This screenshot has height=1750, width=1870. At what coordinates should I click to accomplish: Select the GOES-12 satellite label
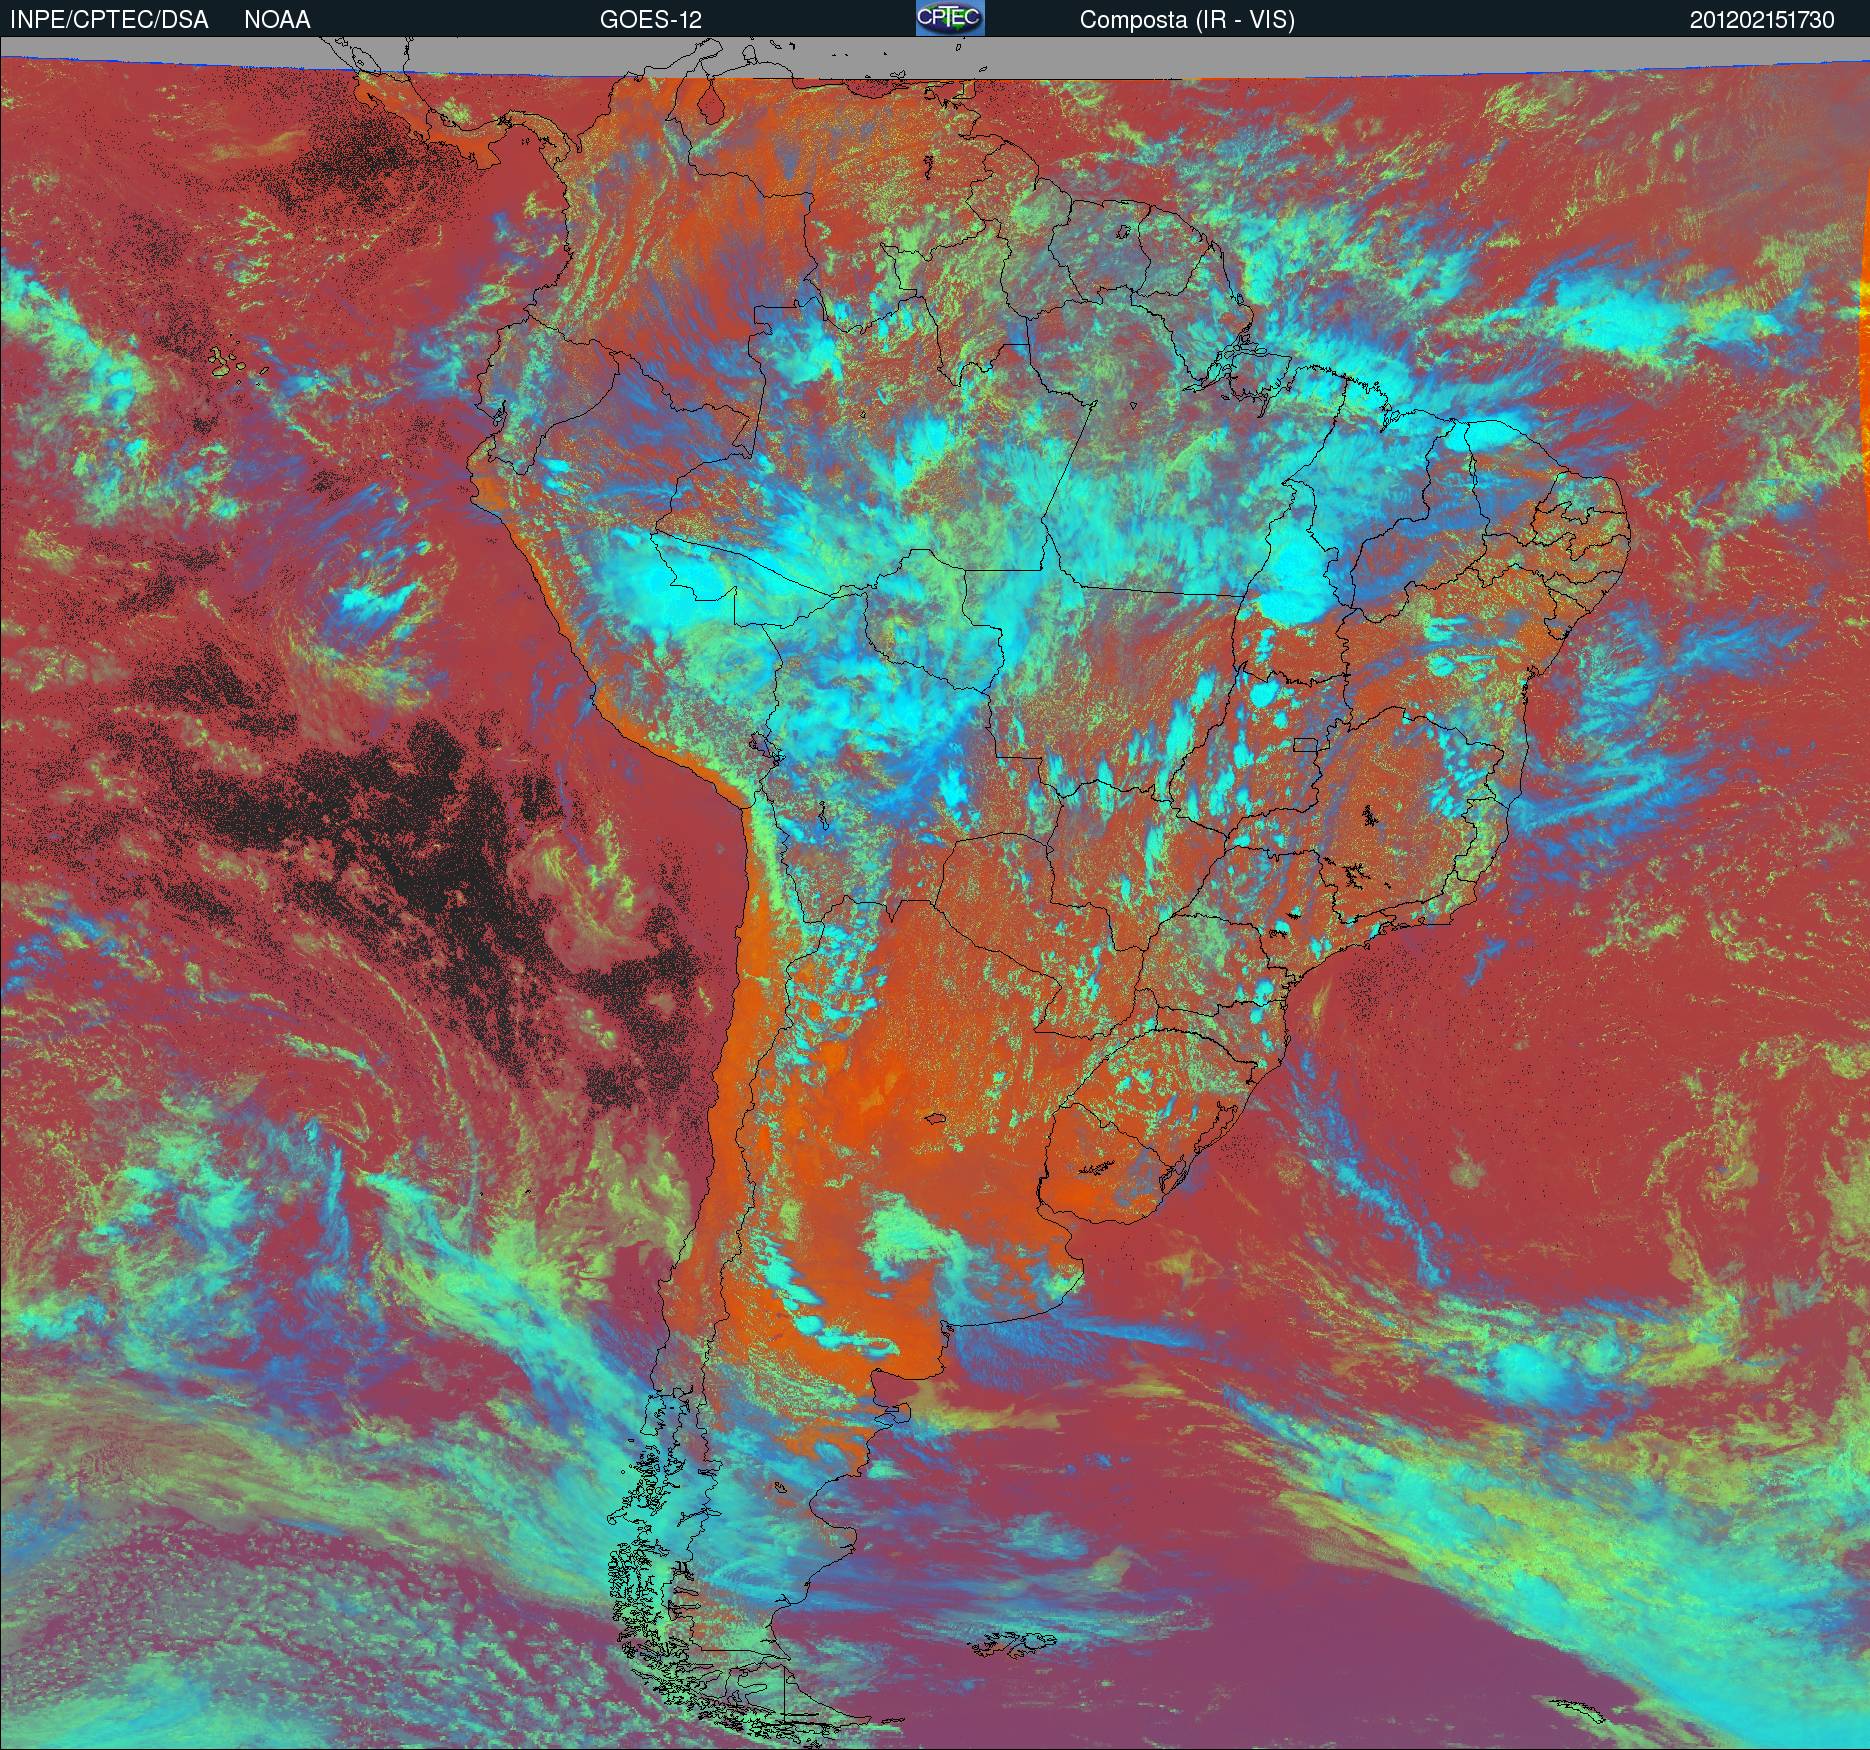click(650, 20)
